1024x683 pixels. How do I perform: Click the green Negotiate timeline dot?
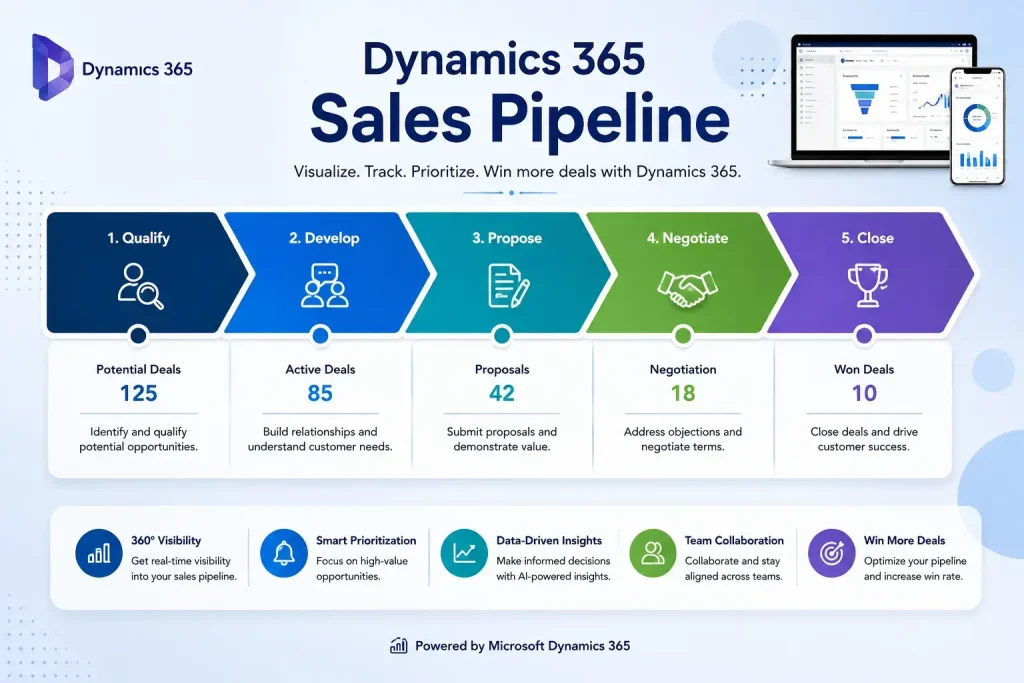683,336
